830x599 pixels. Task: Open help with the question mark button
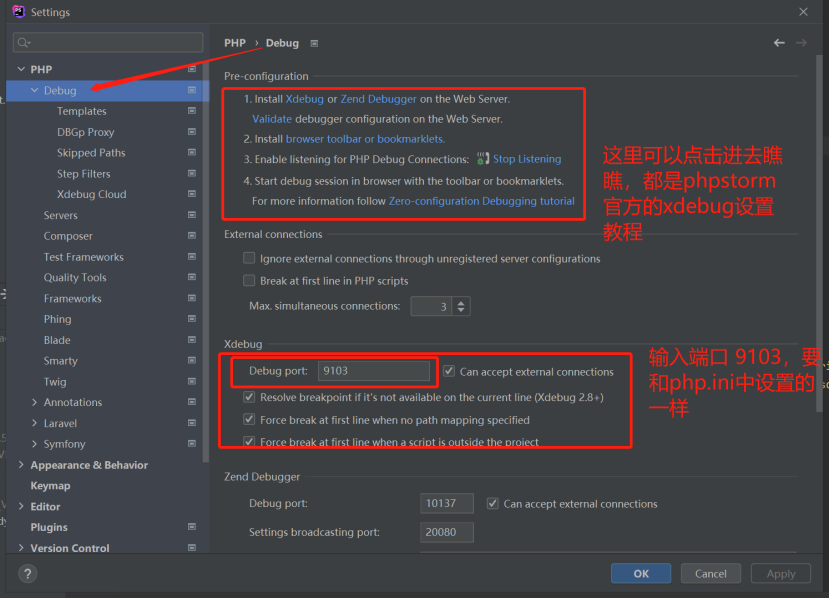pos(28,574)
